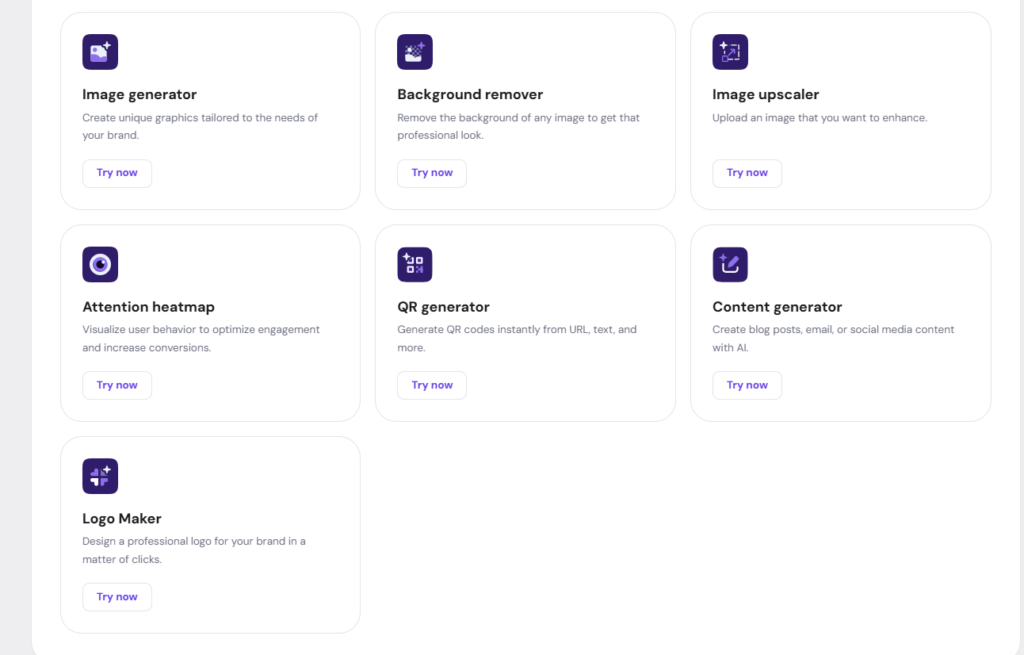Click the Image upscaler icon

pos(730,52)
